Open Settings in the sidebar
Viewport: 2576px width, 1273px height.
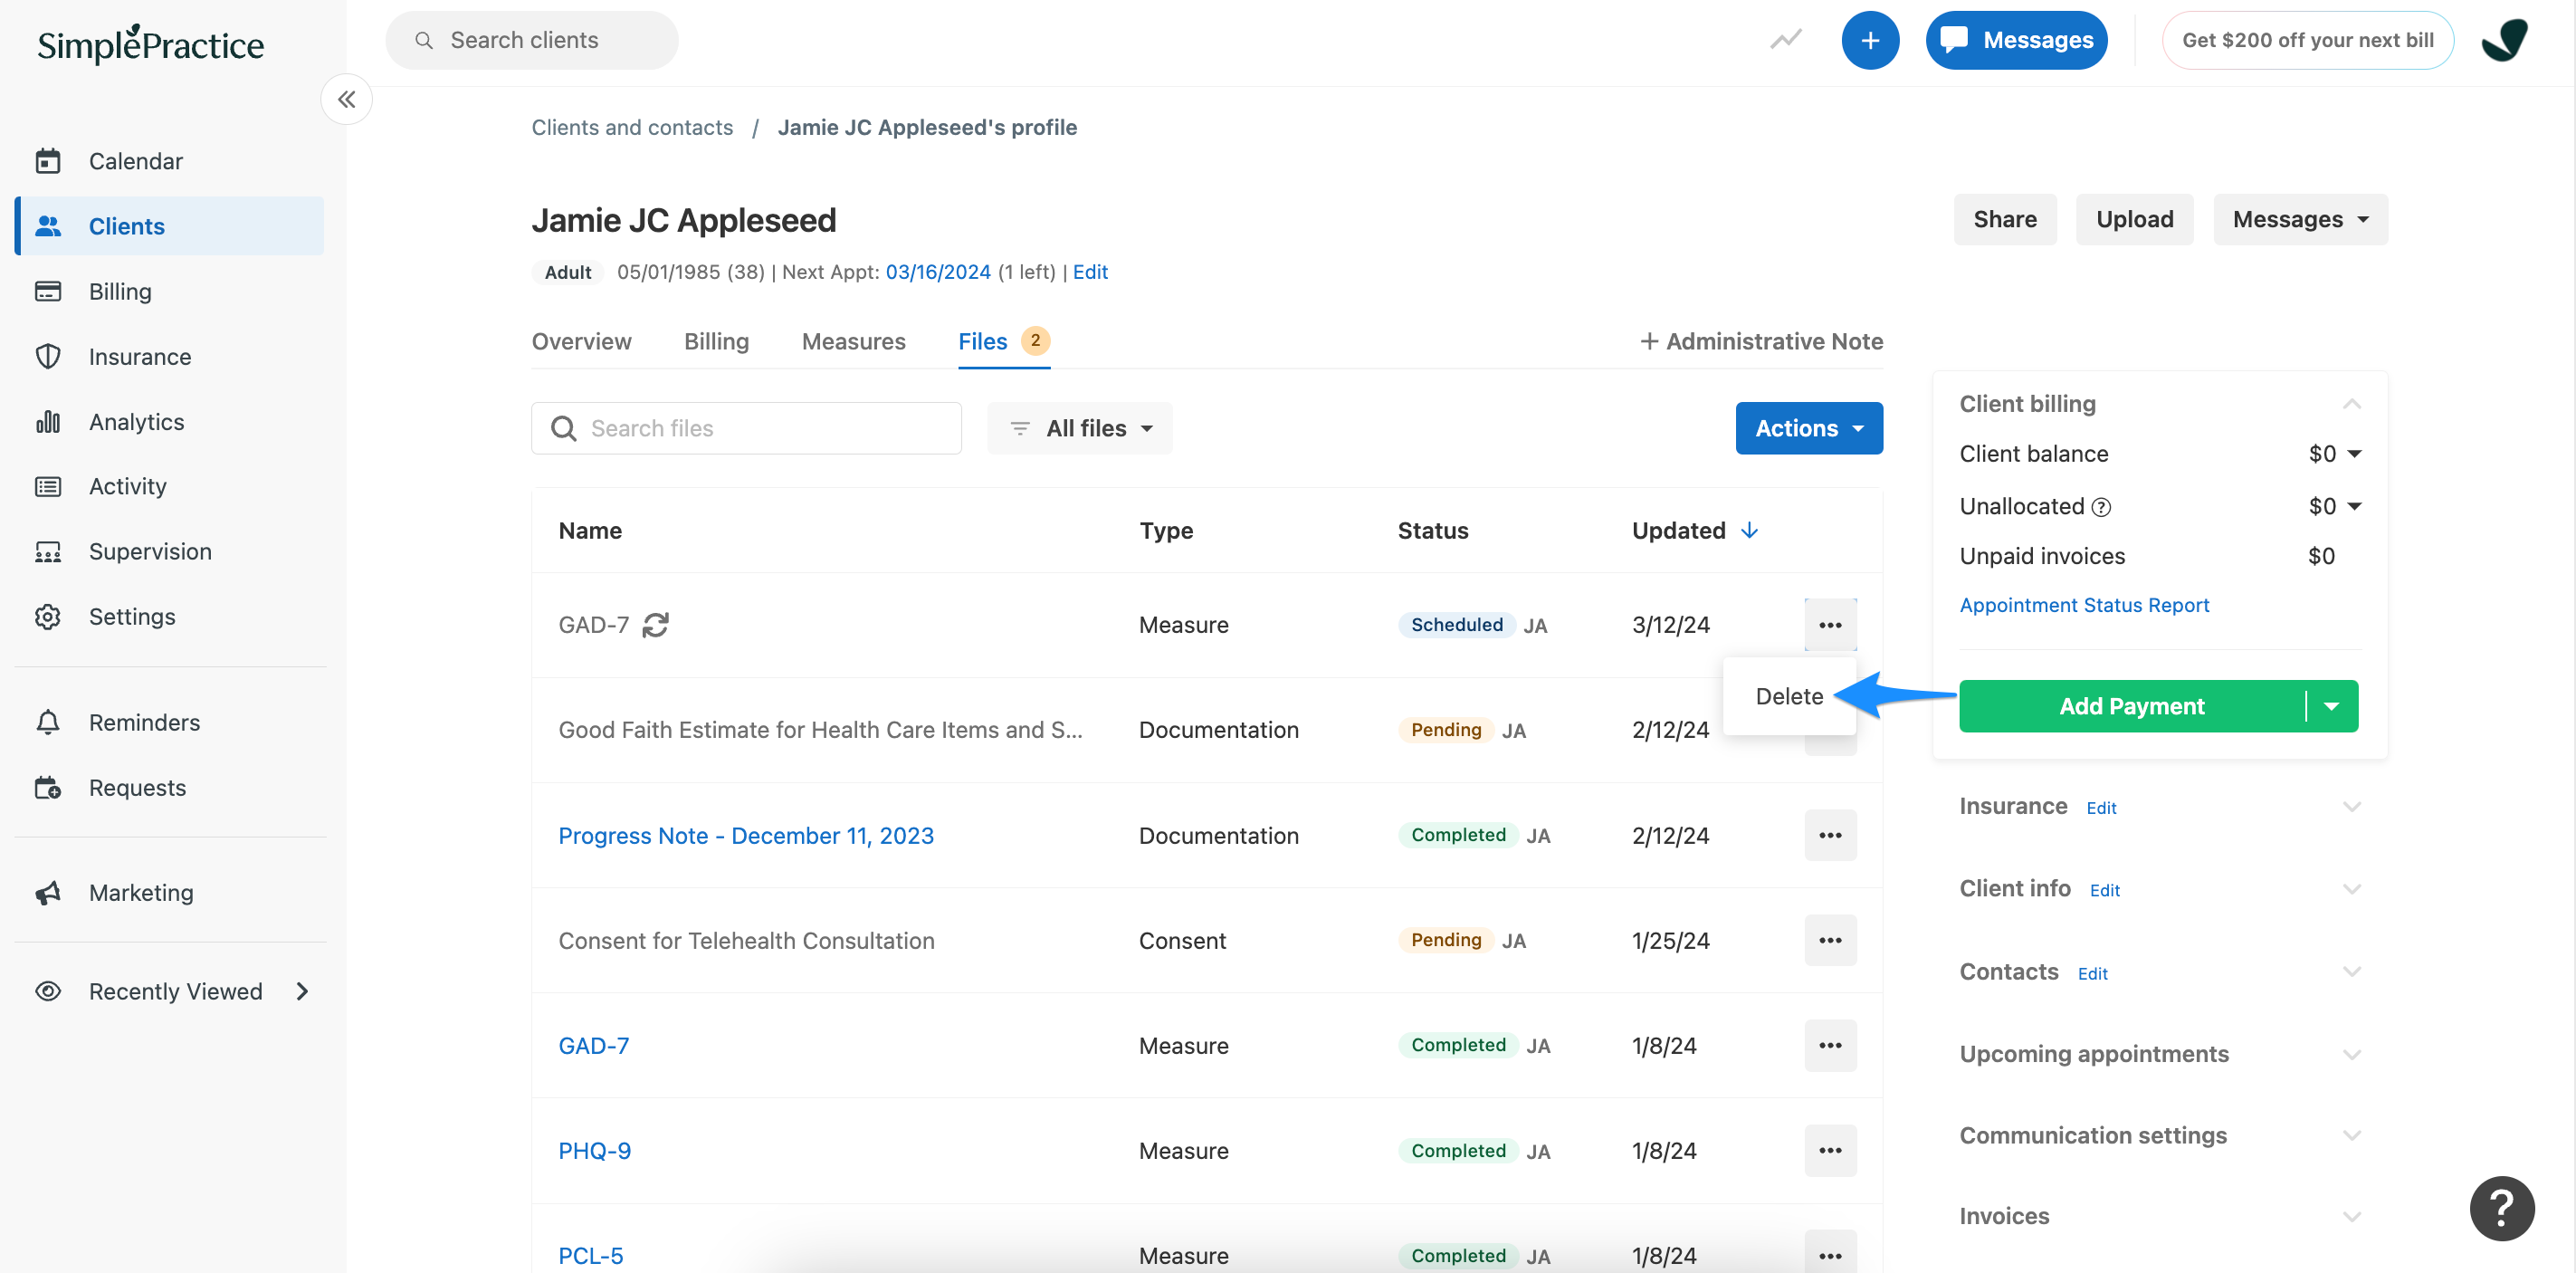(132, 616)
